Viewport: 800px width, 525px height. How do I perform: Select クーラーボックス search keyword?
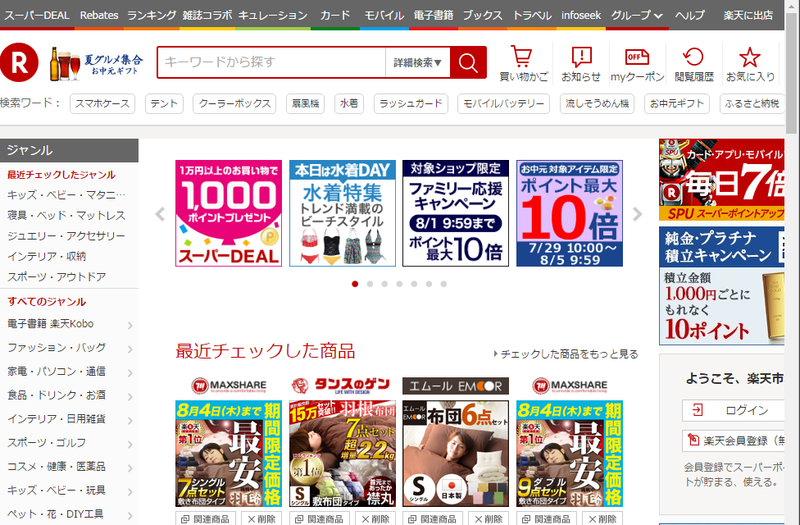pos(234,104)
